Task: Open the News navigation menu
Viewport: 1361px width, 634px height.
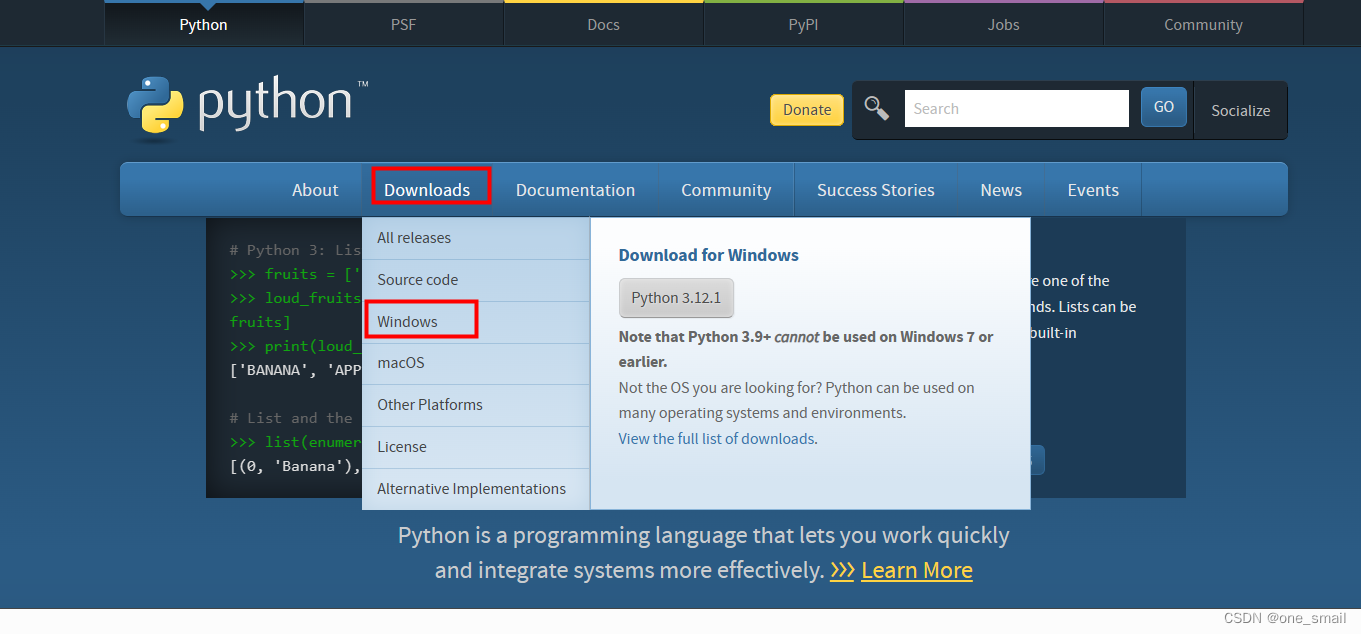Action: tap(1001, 190)
